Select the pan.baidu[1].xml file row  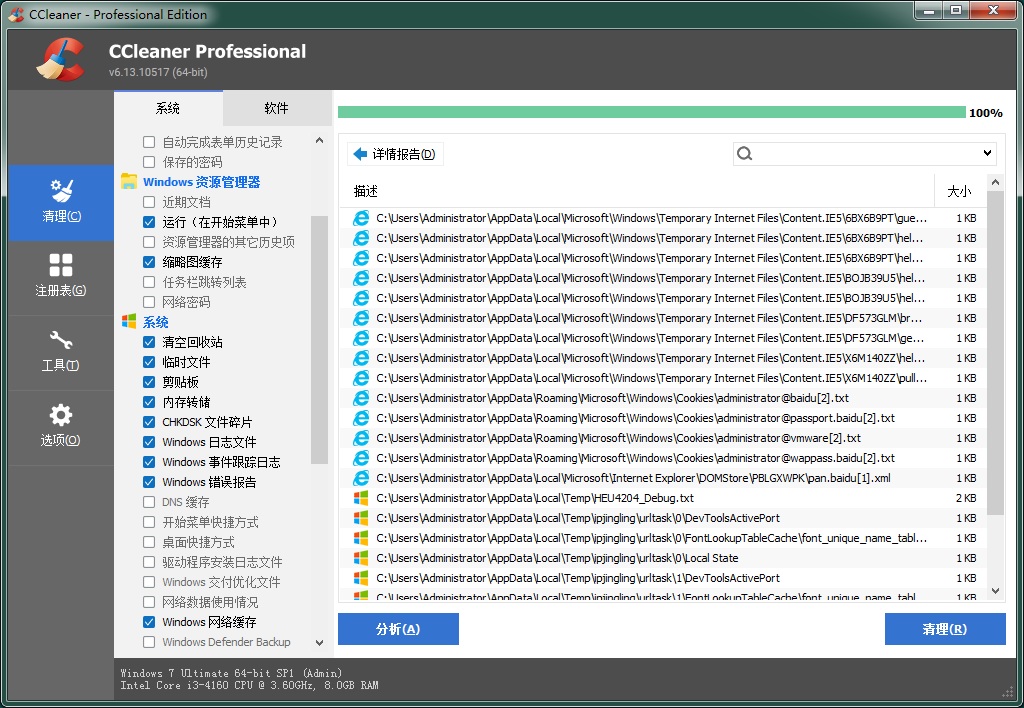coord(663,478)
